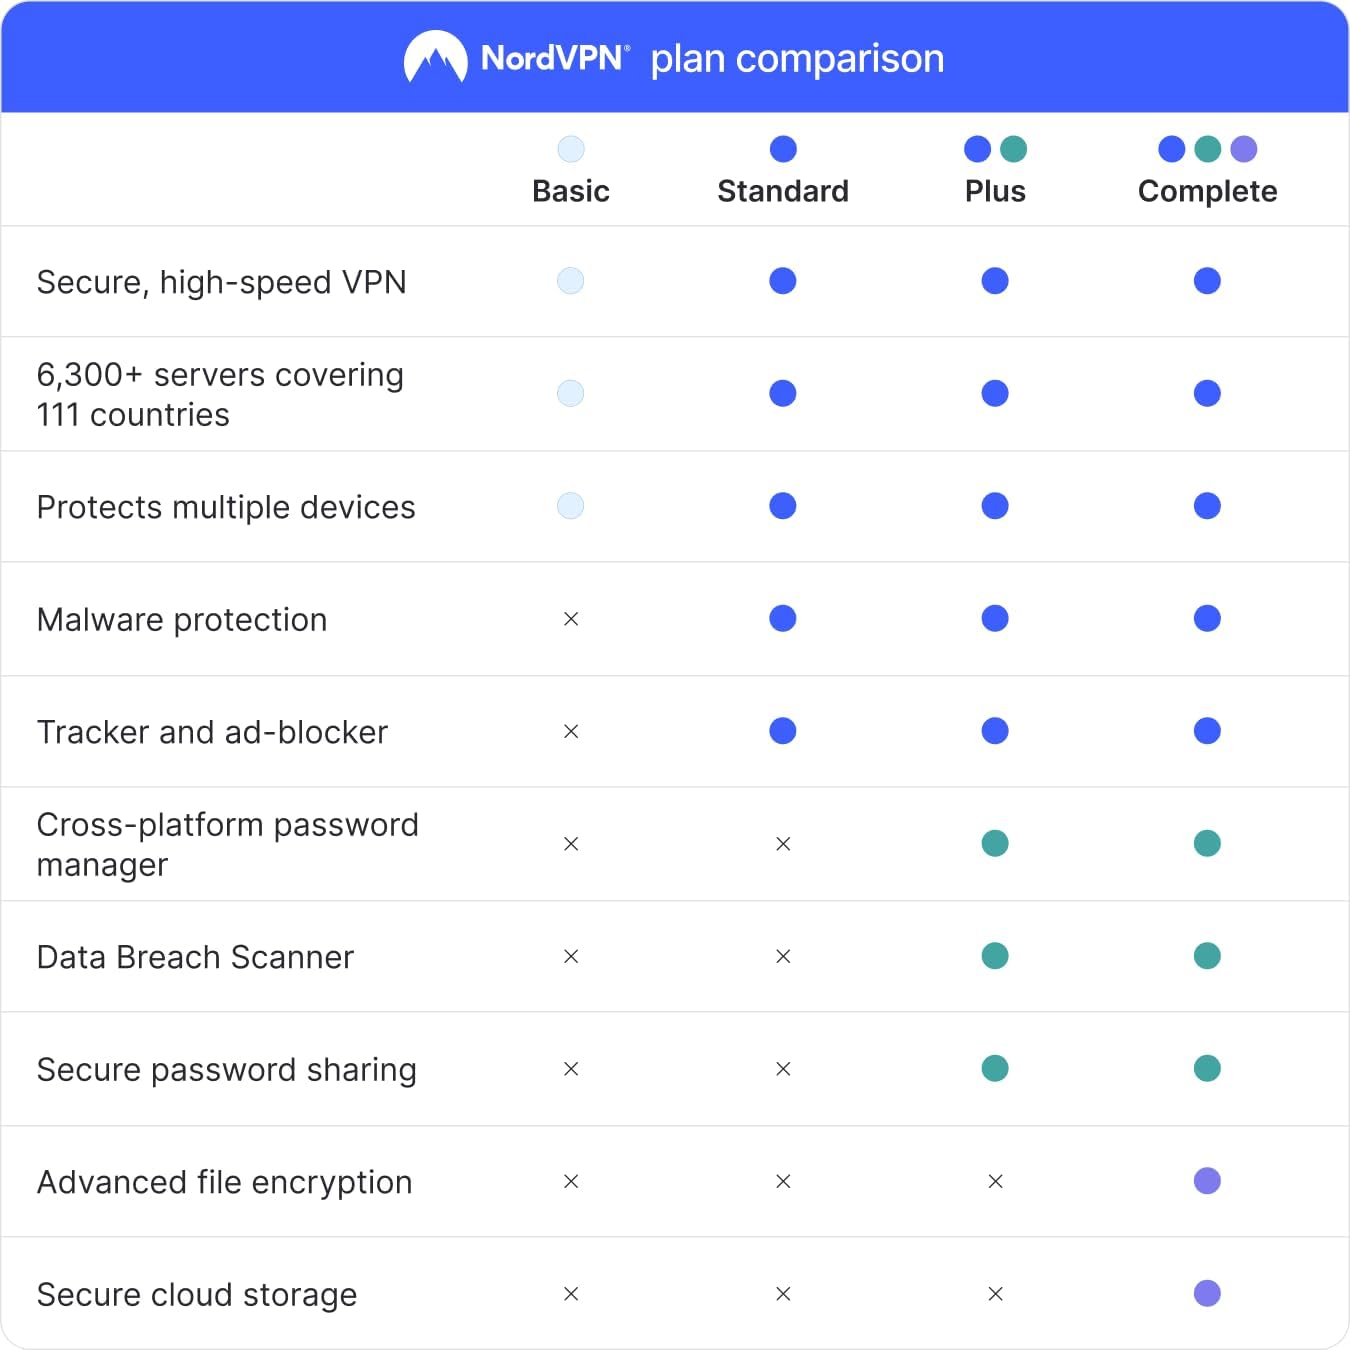Click the Secure, high-speed VPN feature label
Image resolution: width=1350 pixels, height=1350 pixels.
click(x=221, y=282)
